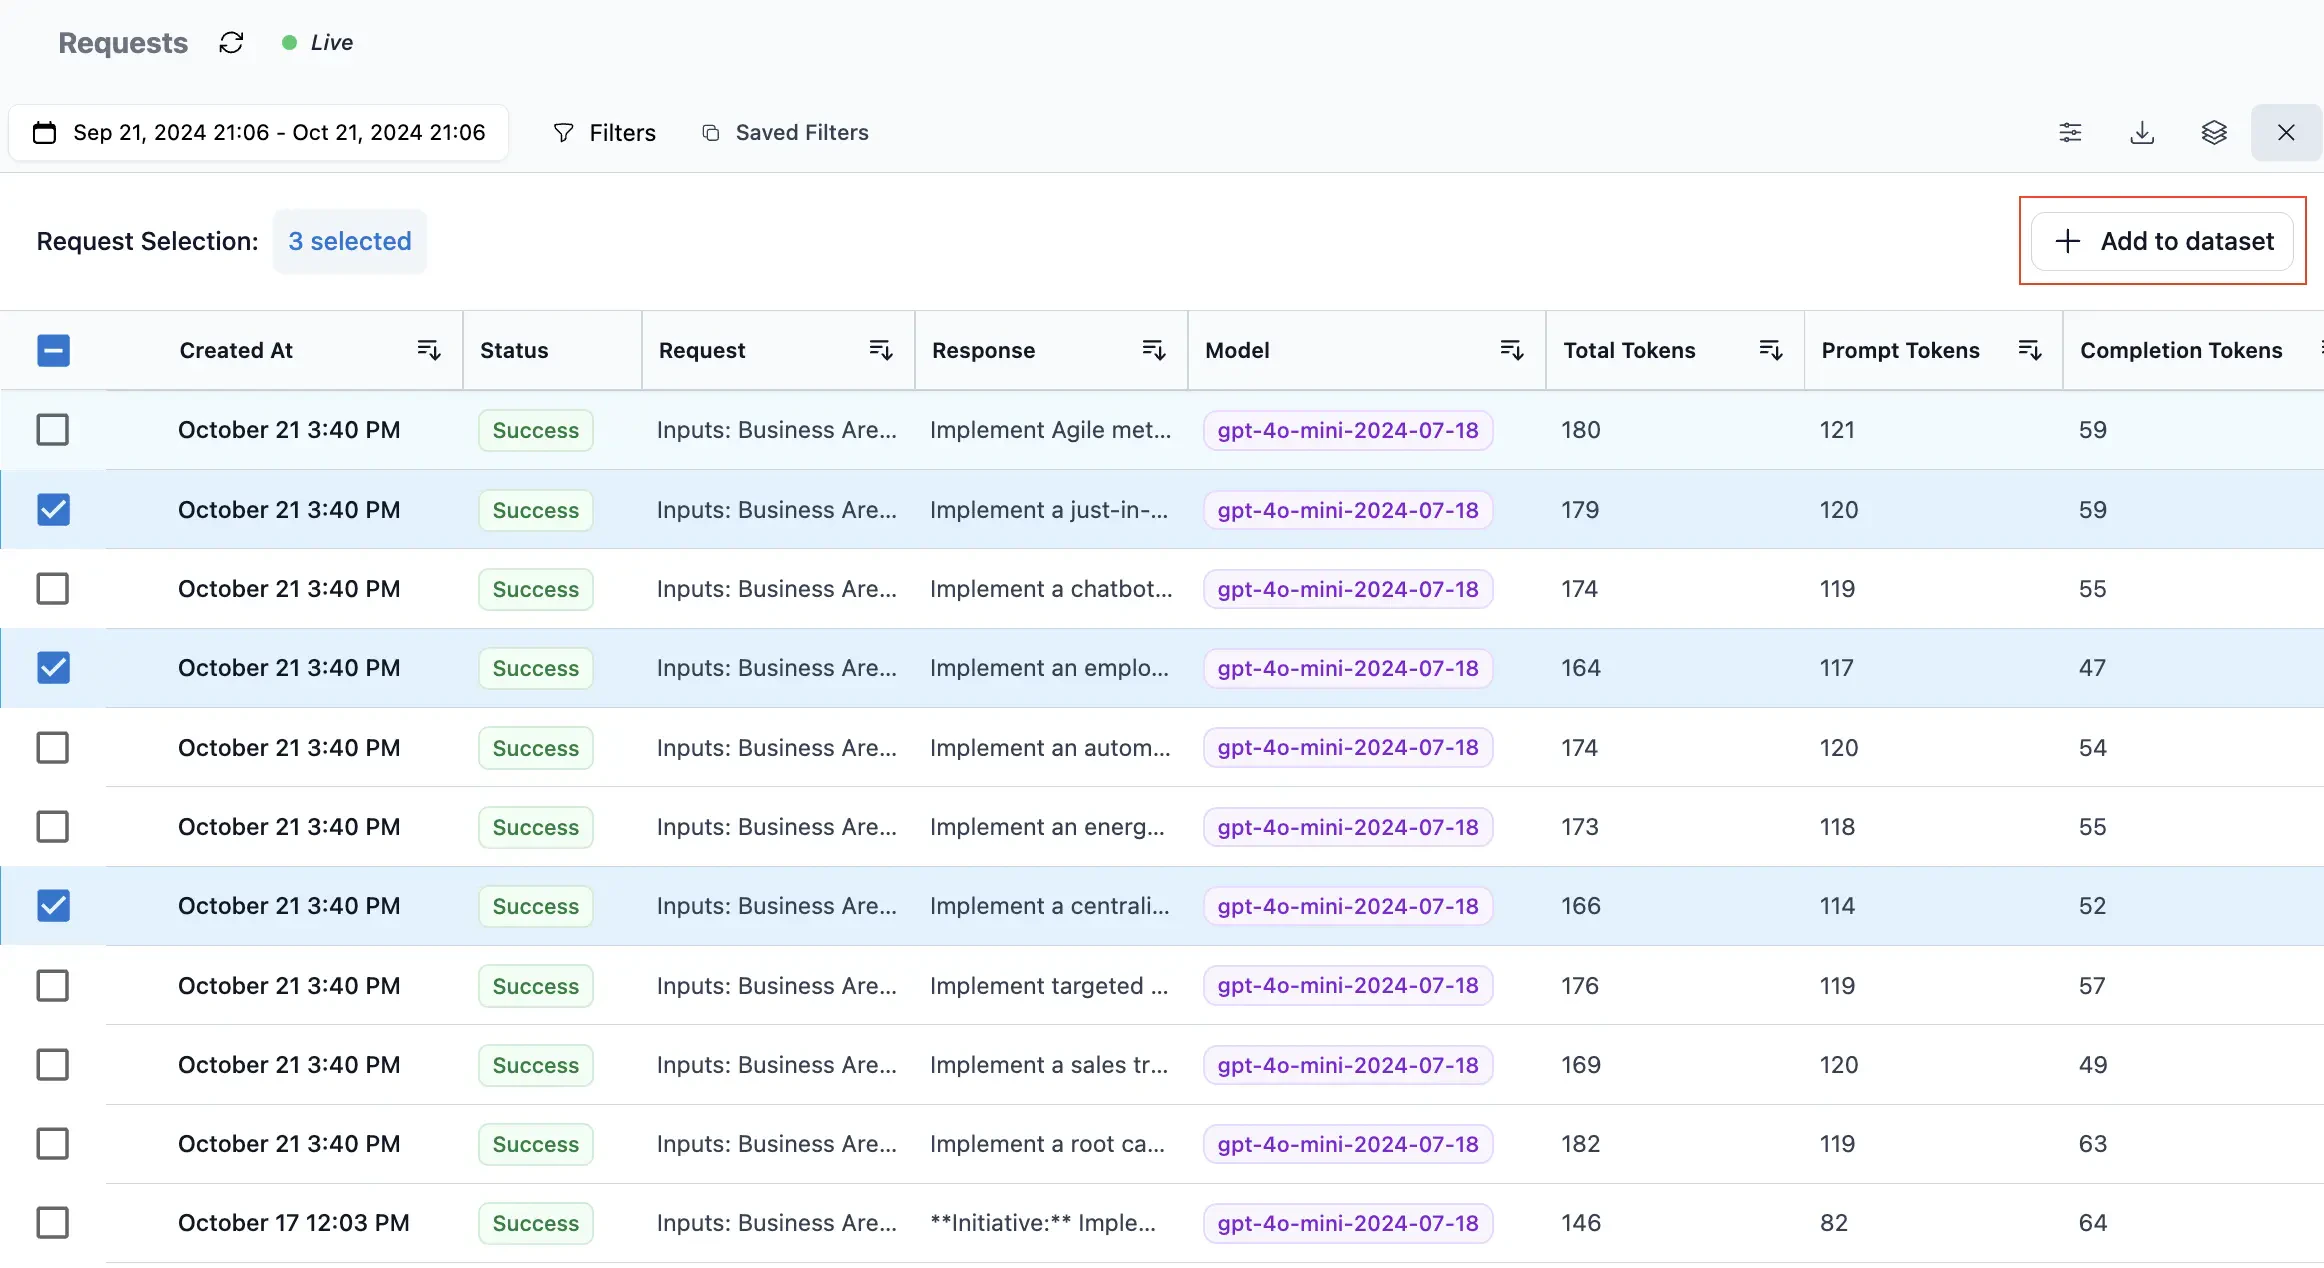Toggle the select-all checkbox in the header
The image size is (2324, 1268).
tap(53, 350)
